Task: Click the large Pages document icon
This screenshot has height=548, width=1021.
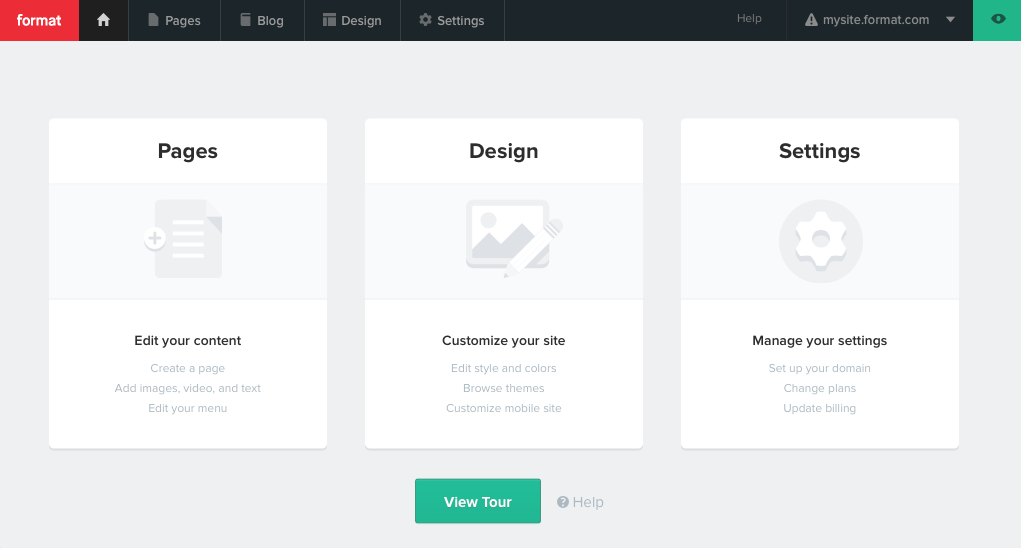Action: coord(187,240)
